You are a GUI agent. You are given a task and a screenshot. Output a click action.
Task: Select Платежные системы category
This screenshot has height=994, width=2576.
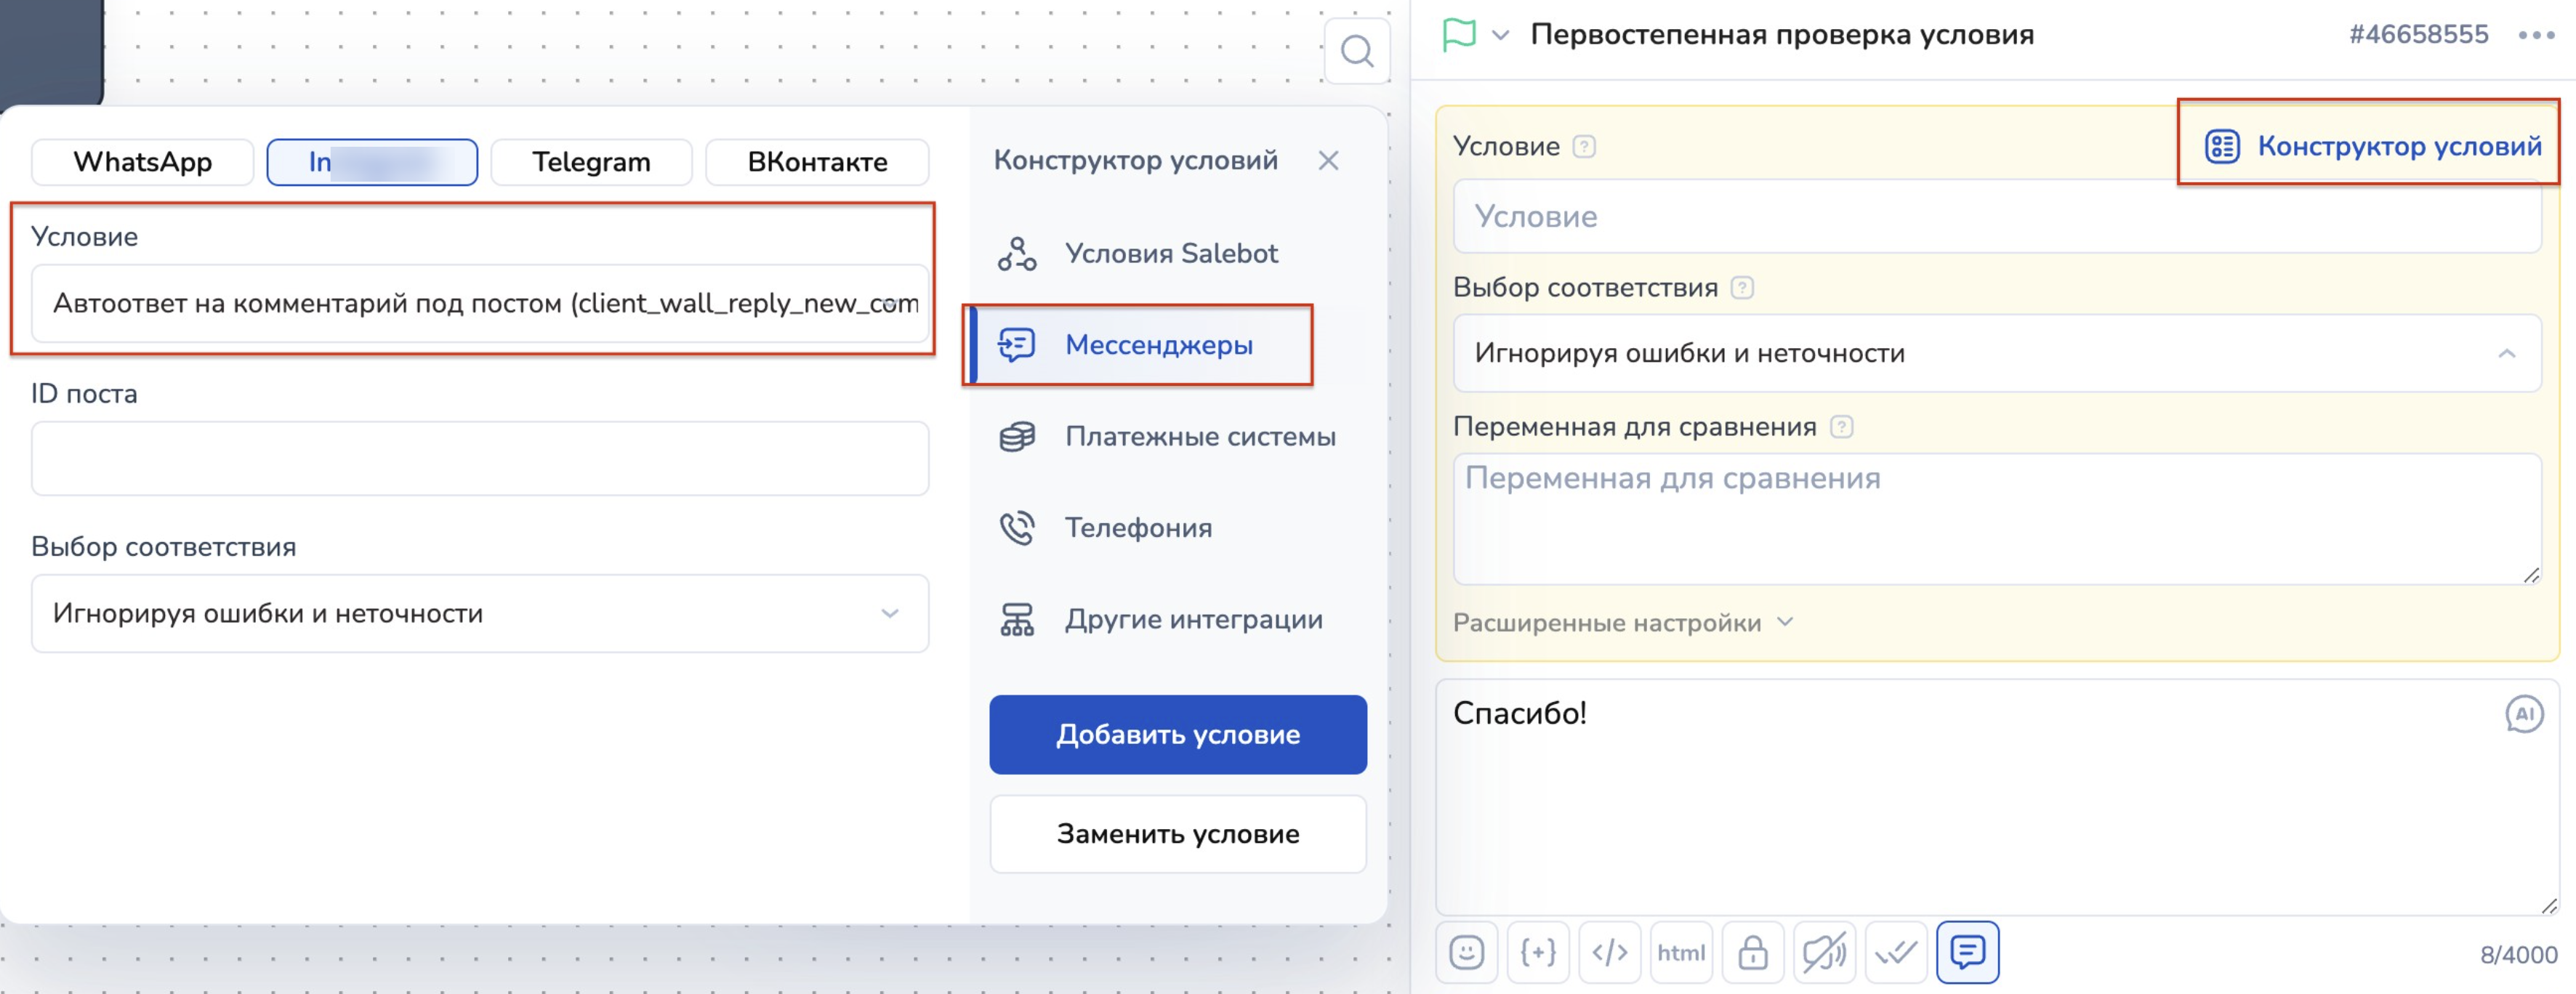1199,436
